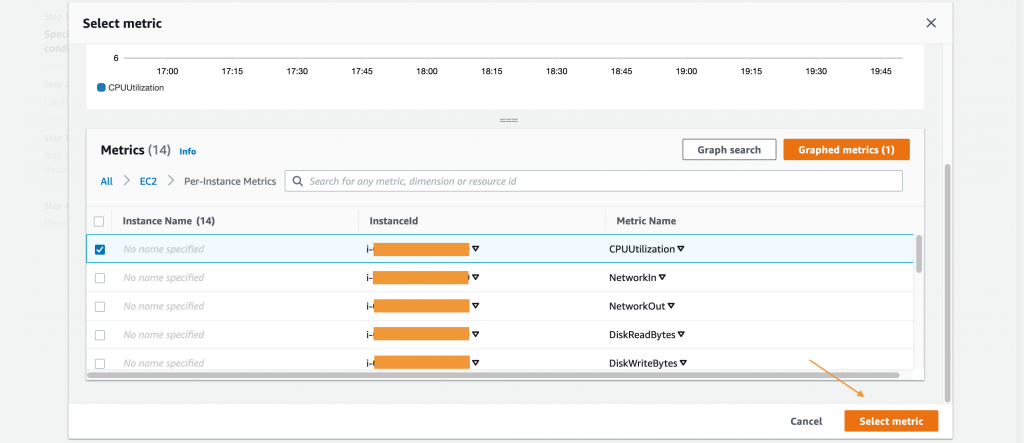The height and width of the screenshot is (443, 1024).
Task: Check the DiskReadBytes row checkbox
Action: [100, 335]
